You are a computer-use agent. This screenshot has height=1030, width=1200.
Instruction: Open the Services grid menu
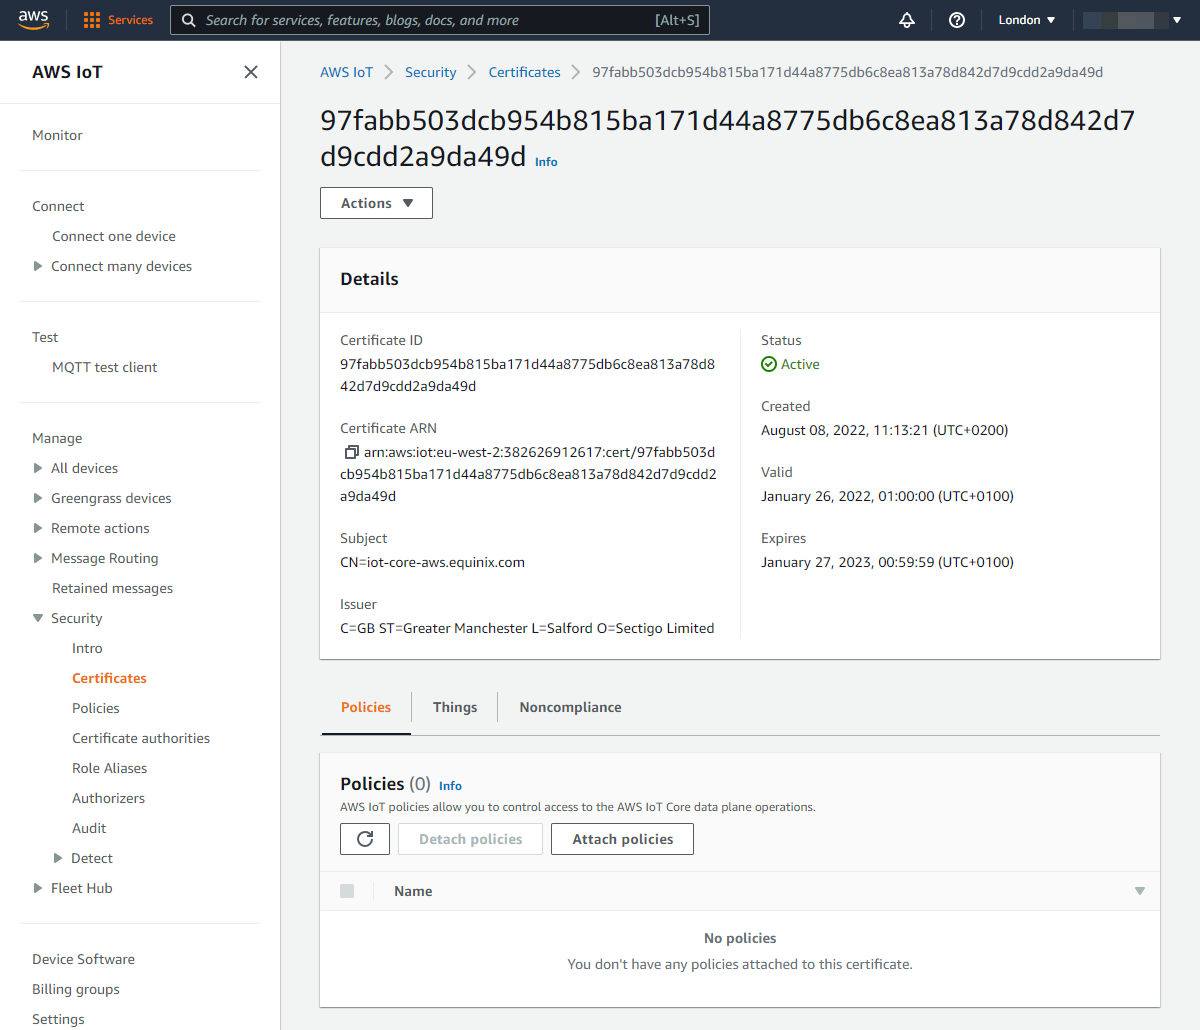click(118, 20)
